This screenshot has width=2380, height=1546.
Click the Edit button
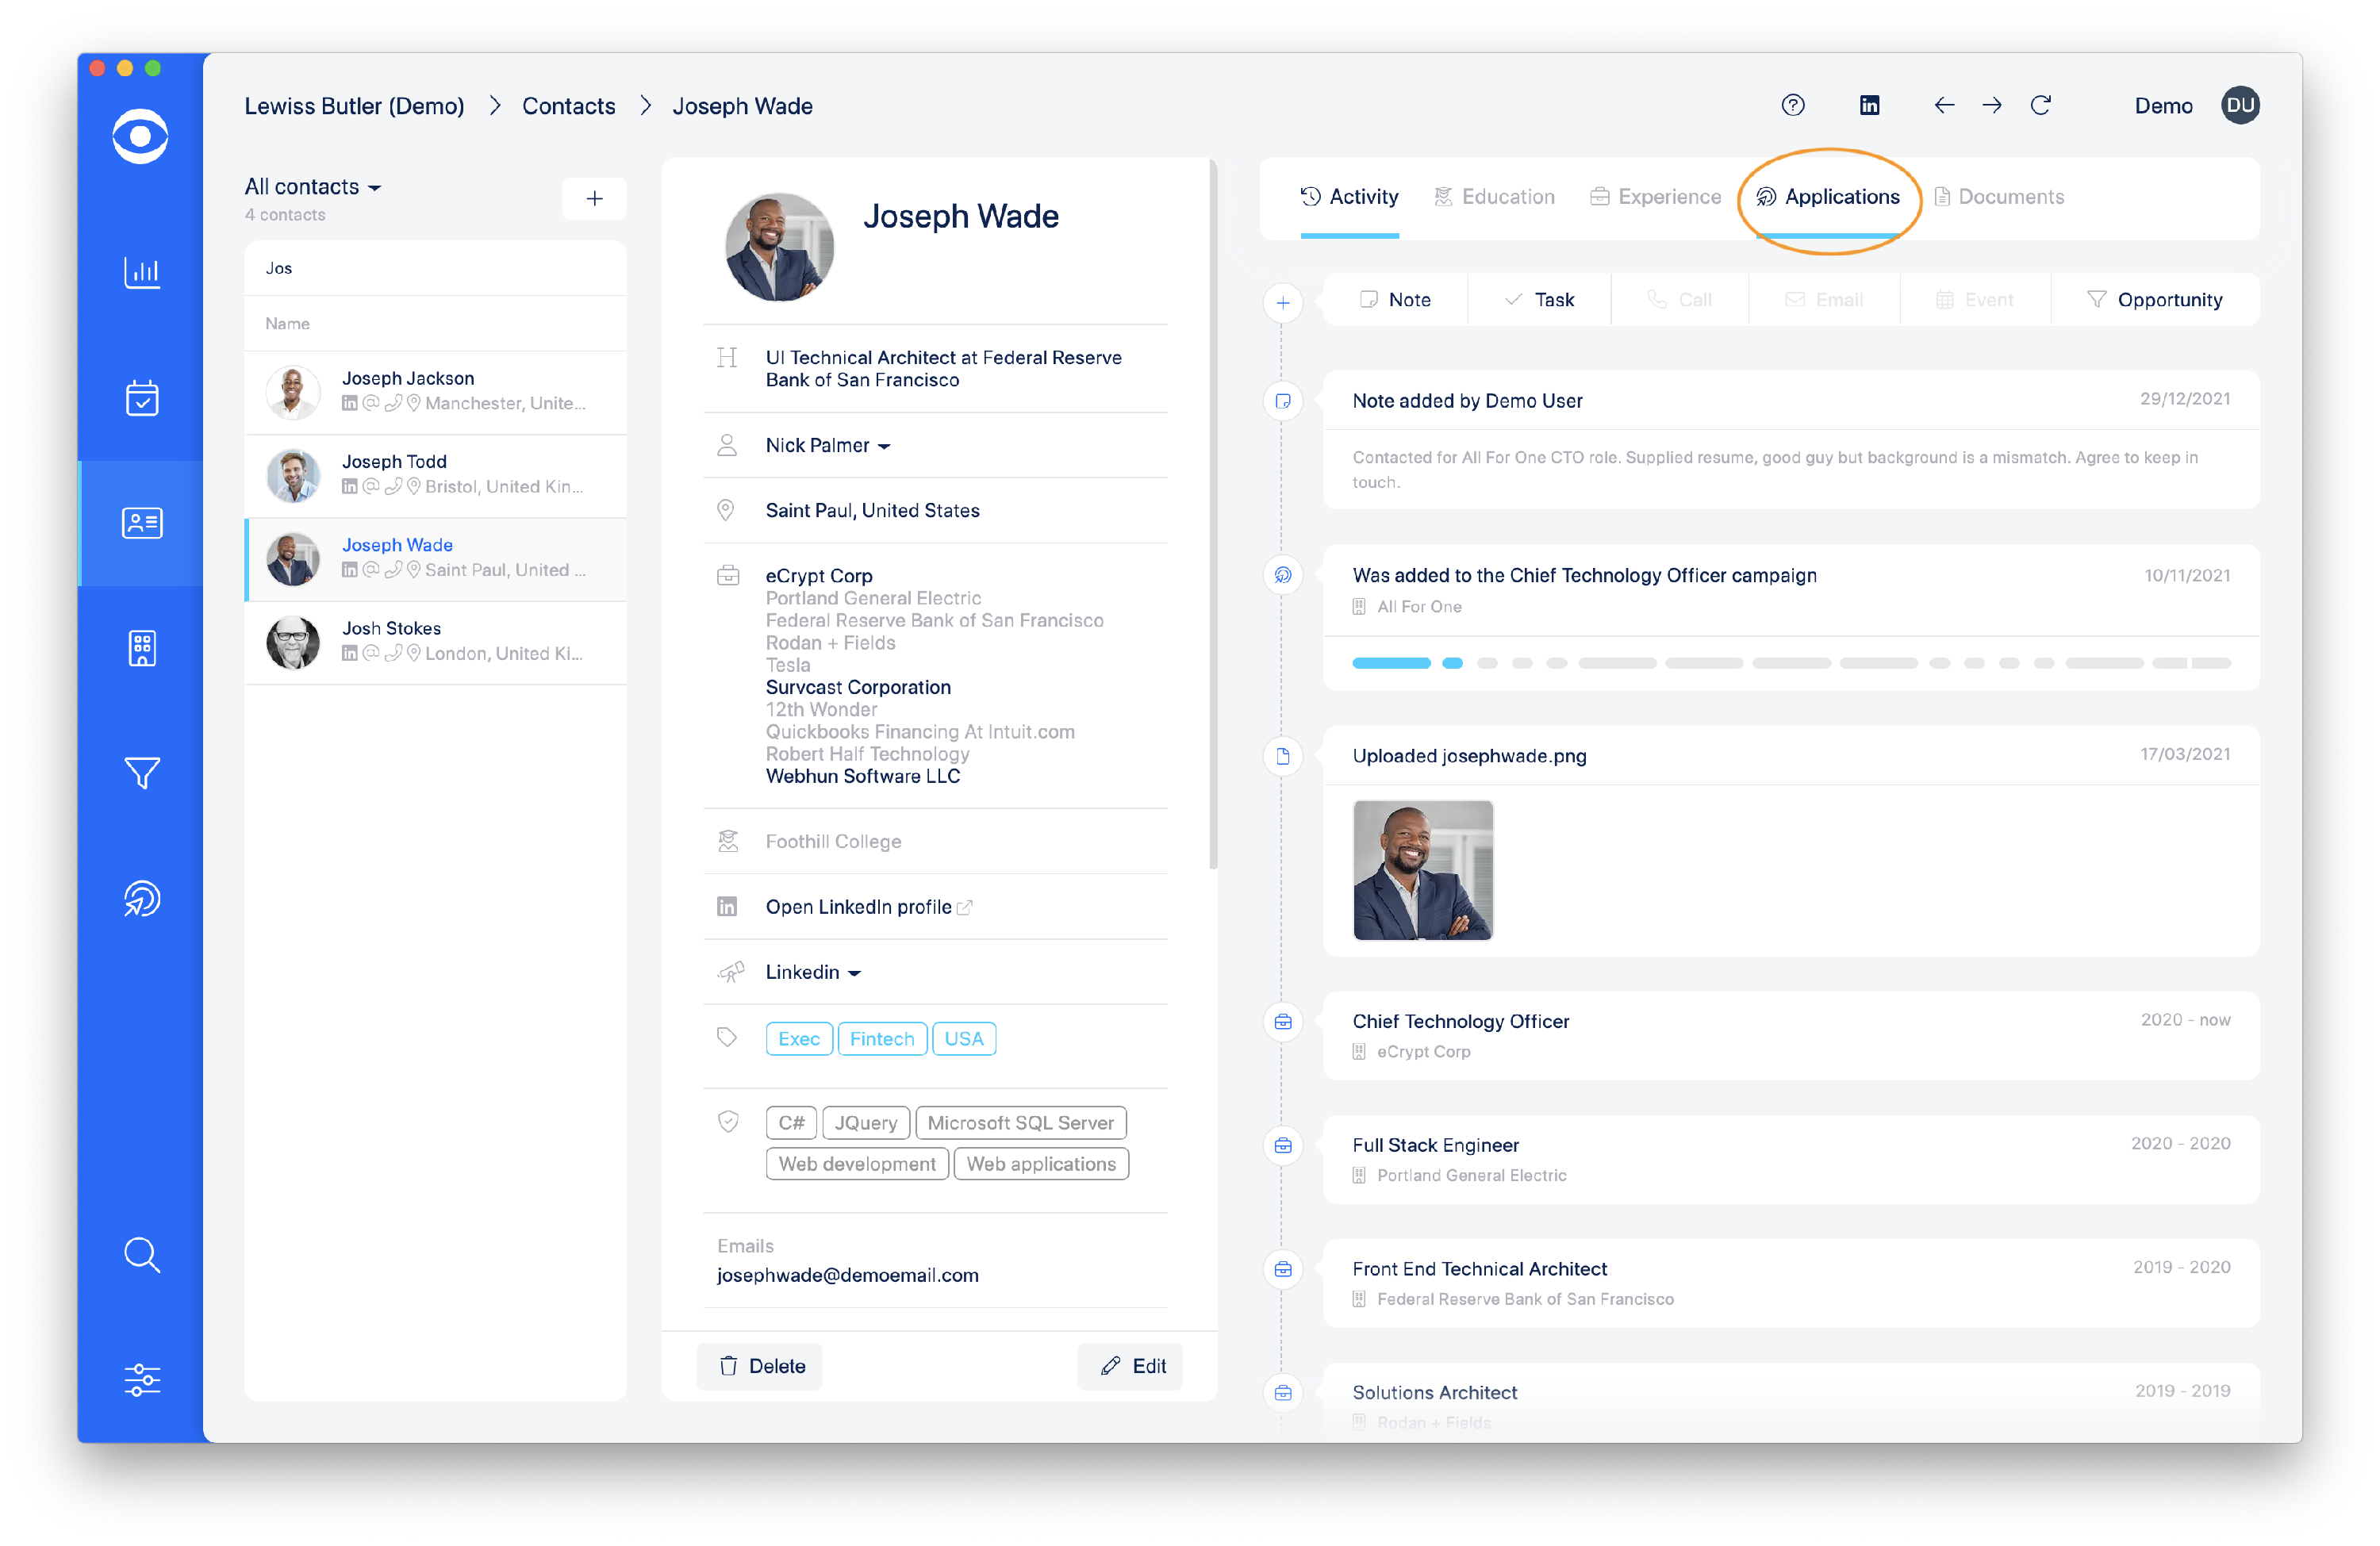(x=1132, y=1366)
